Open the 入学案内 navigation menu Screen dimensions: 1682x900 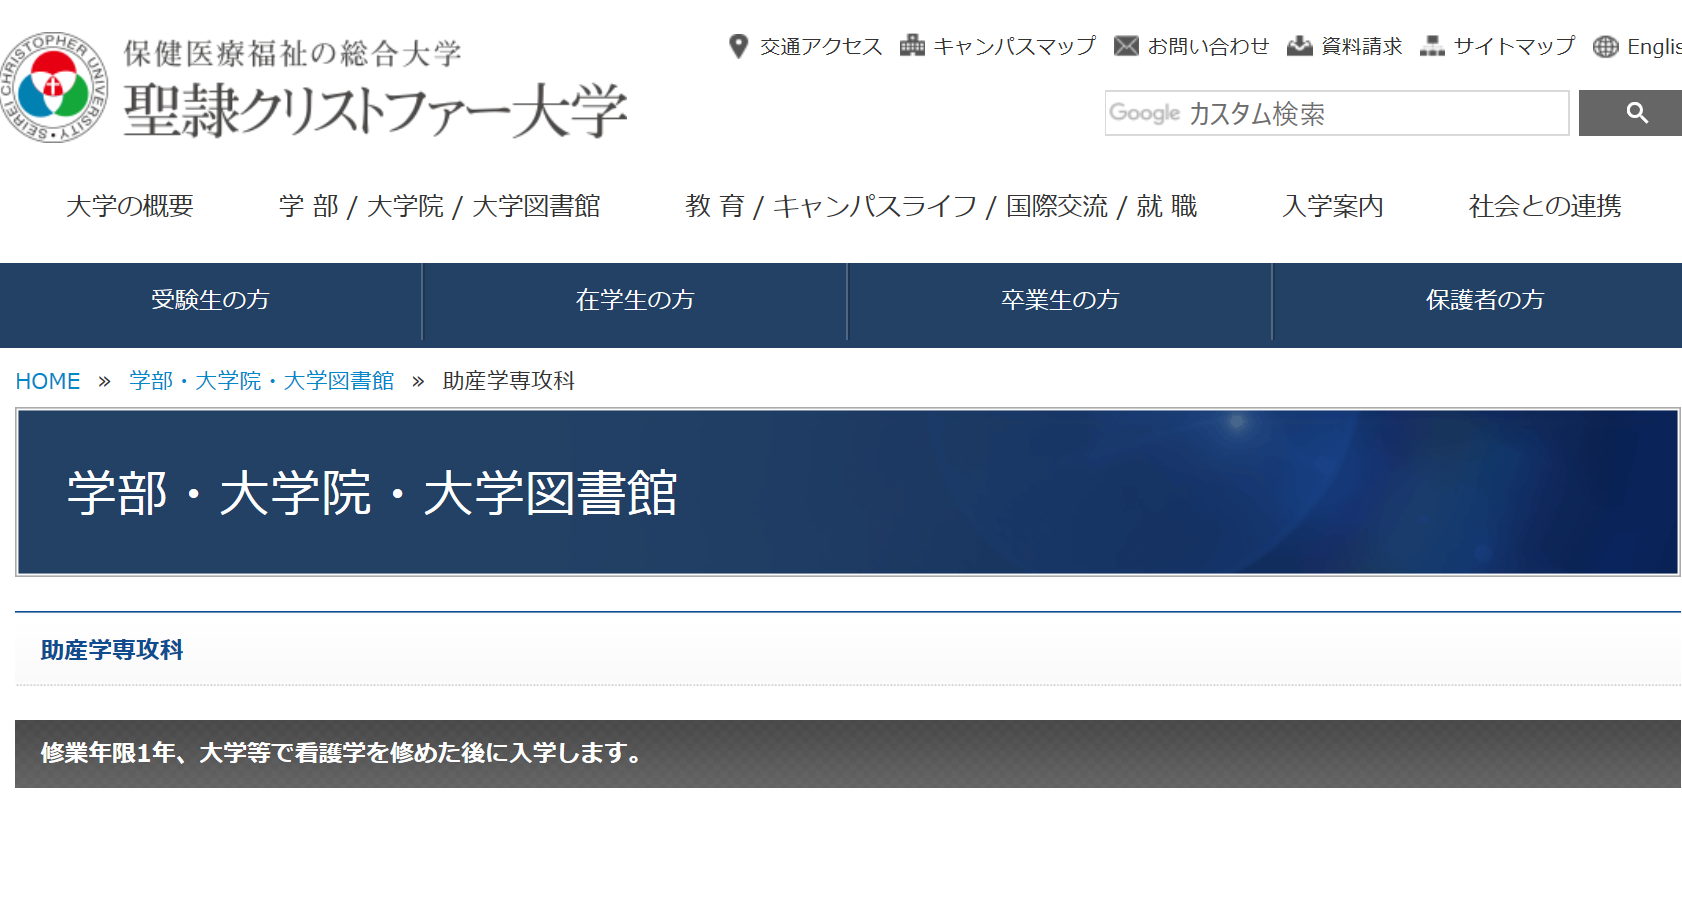point(1334,206)
